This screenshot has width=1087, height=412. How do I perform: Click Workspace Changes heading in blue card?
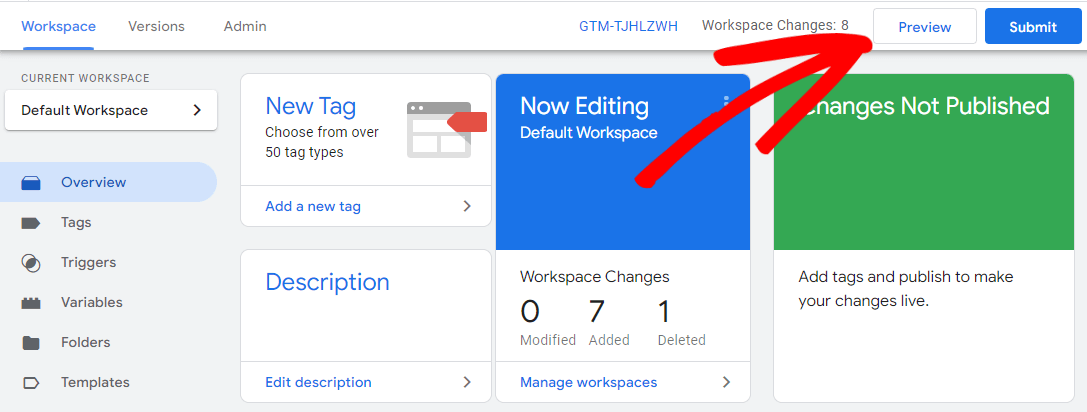click(x=595, y=277)
